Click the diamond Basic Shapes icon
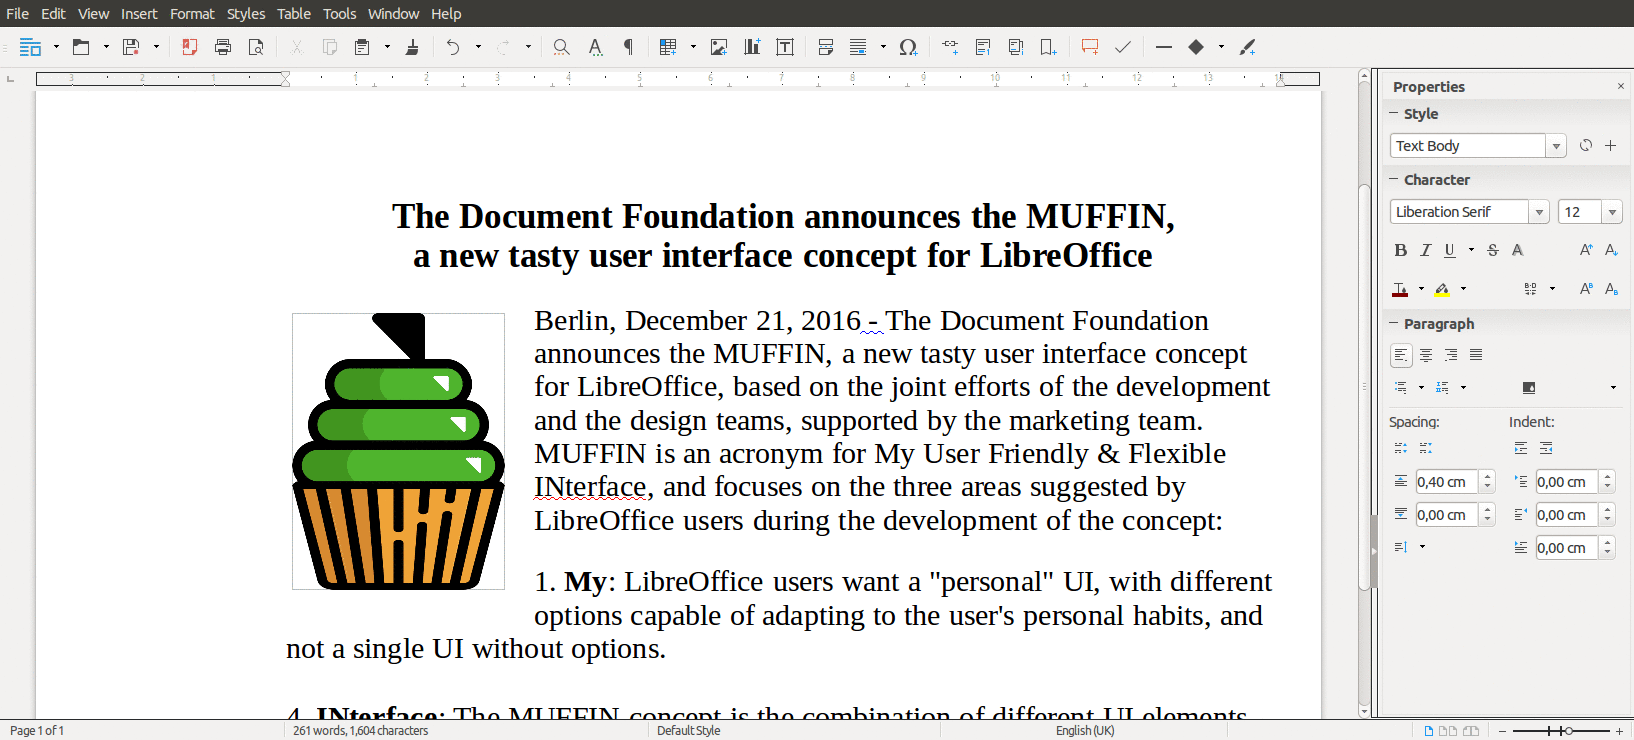Viewport: 1634px width, 740px height. tap(1196, 47)
